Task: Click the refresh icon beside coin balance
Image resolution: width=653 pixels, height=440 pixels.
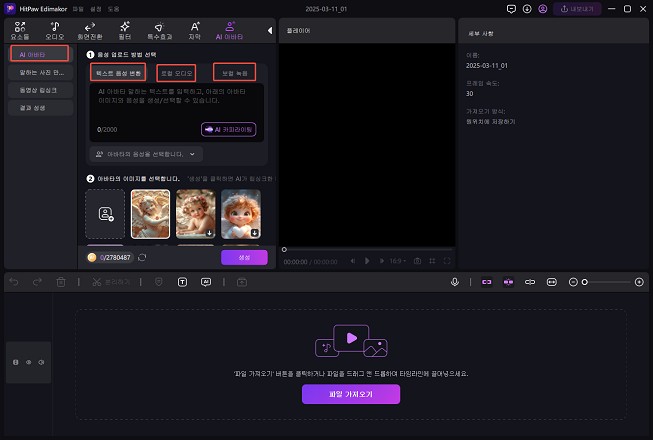Action: click(x=142, y=257)
